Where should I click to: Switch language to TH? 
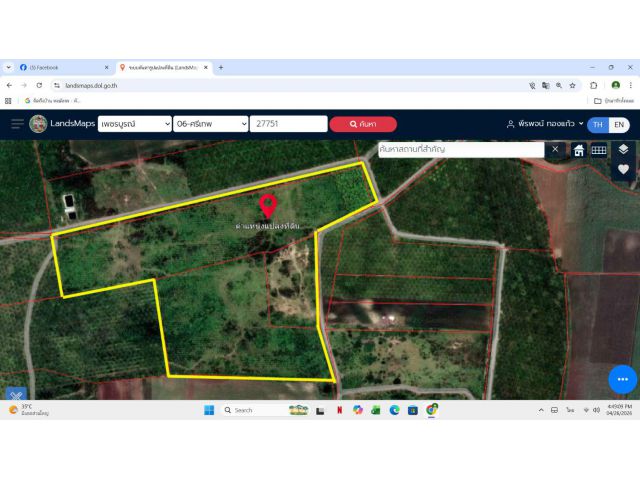pos(598,124)
